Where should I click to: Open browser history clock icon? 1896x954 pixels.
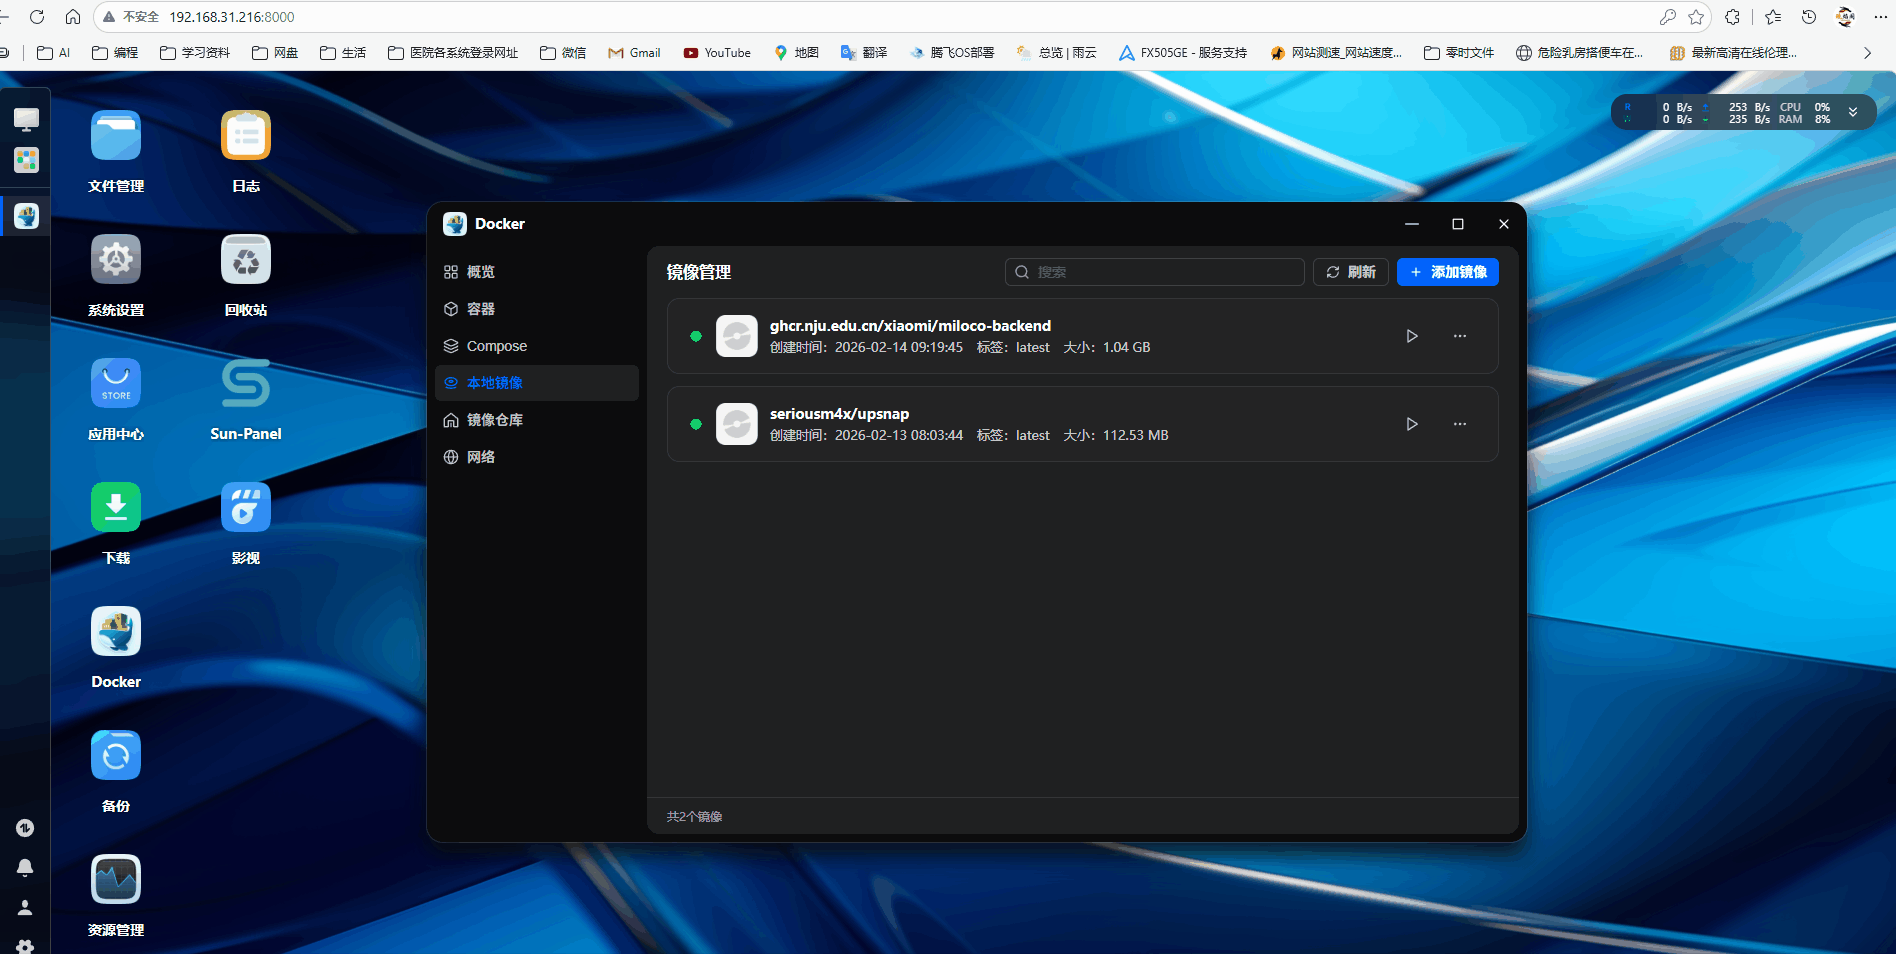pos(1809,17)
